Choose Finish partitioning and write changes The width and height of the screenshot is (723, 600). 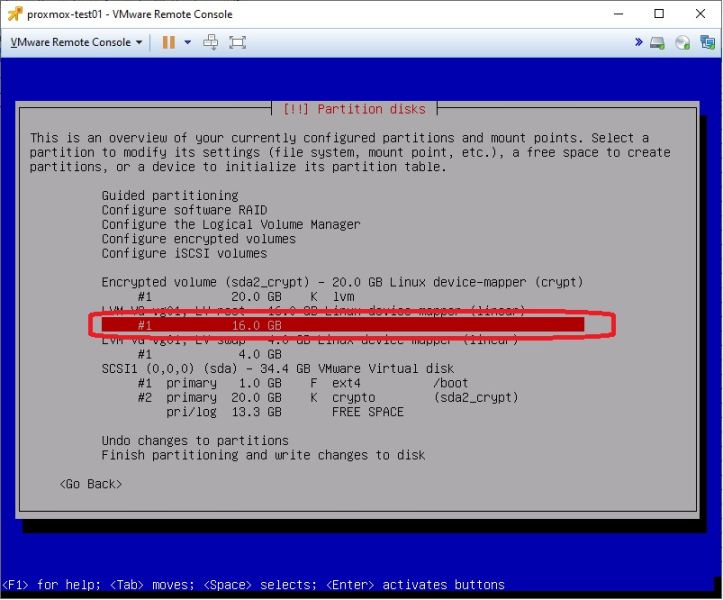tap(263, 455)
